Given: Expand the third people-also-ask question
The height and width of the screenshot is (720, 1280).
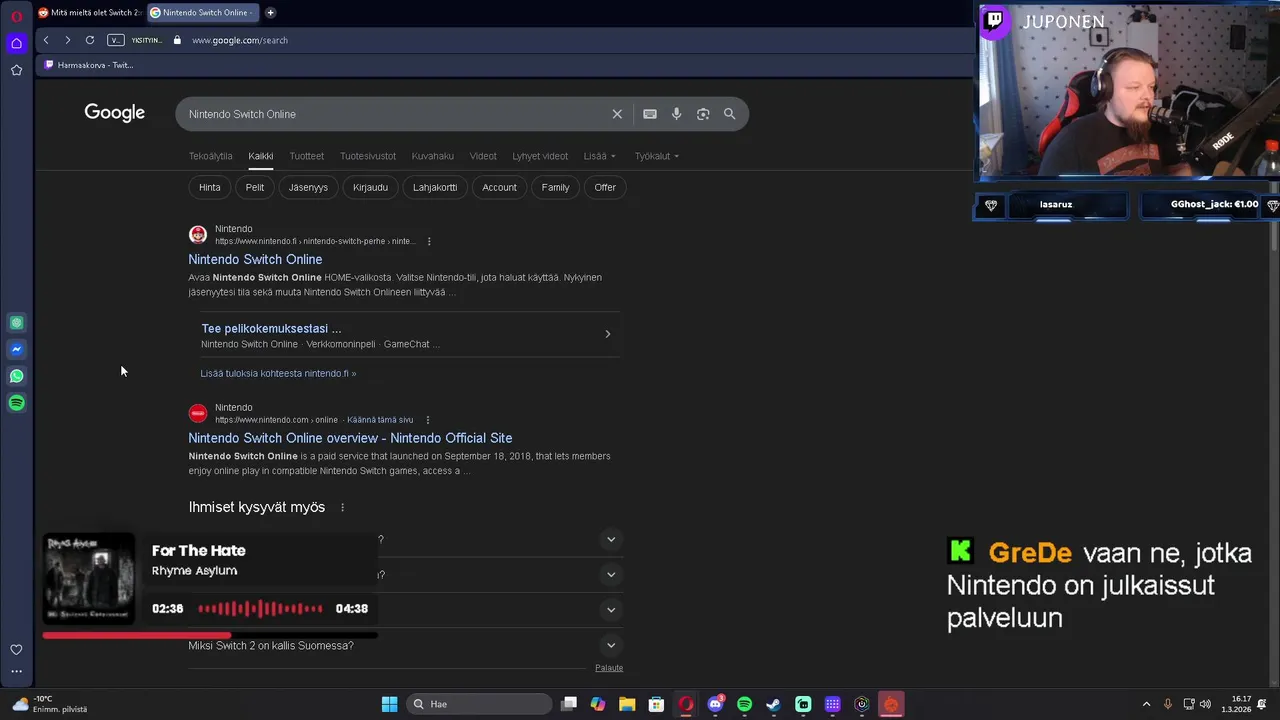Looking at the screenshot, I should (611, 609).
